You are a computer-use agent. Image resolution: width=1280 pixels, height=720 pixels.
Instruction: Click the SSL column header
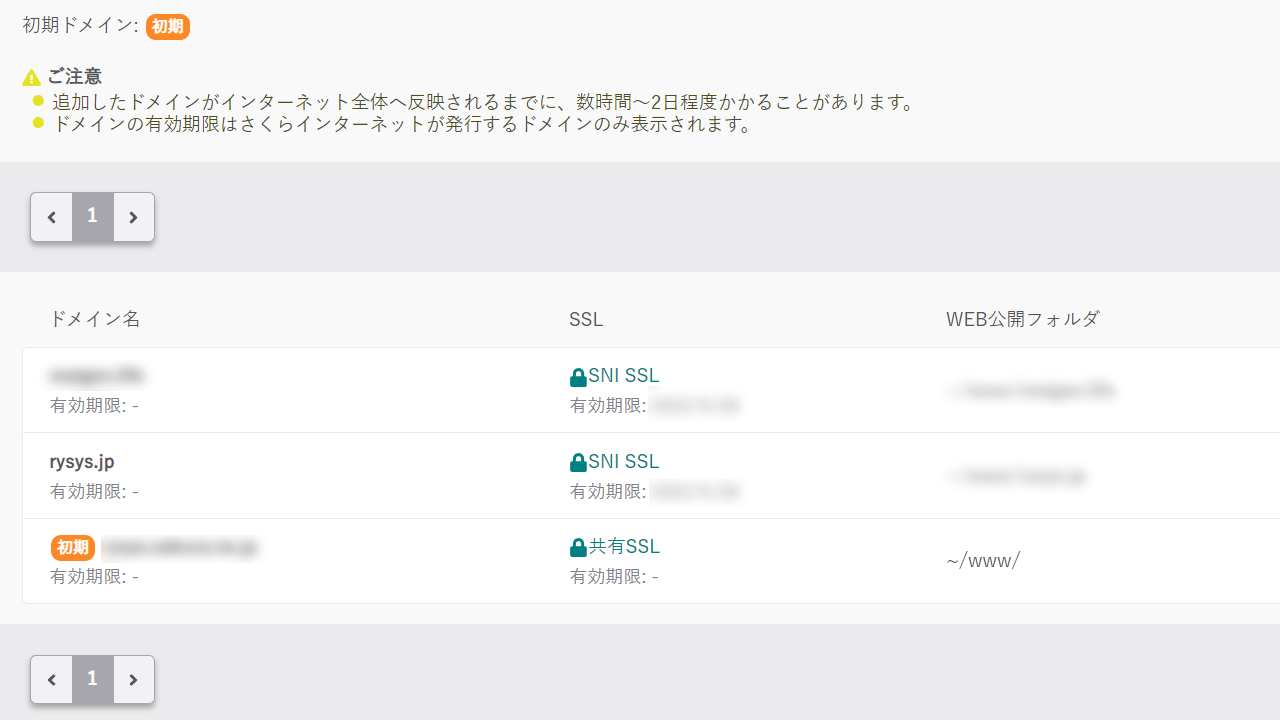pyautogui.click(x=586, y=319)
